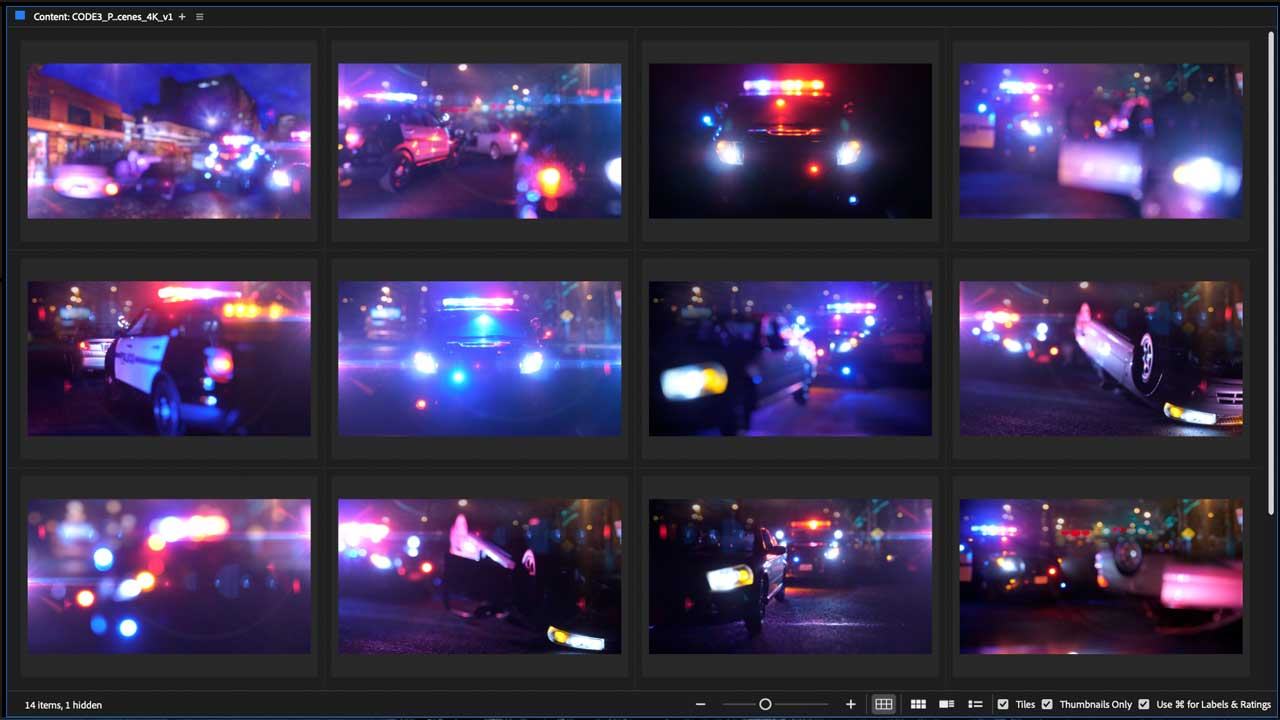The height and width of the screenshot is (720, 1280).
Task: Select the Content: CODE3_P..cenes_4K_v1 tab
Action: click(x=102, y=17)
